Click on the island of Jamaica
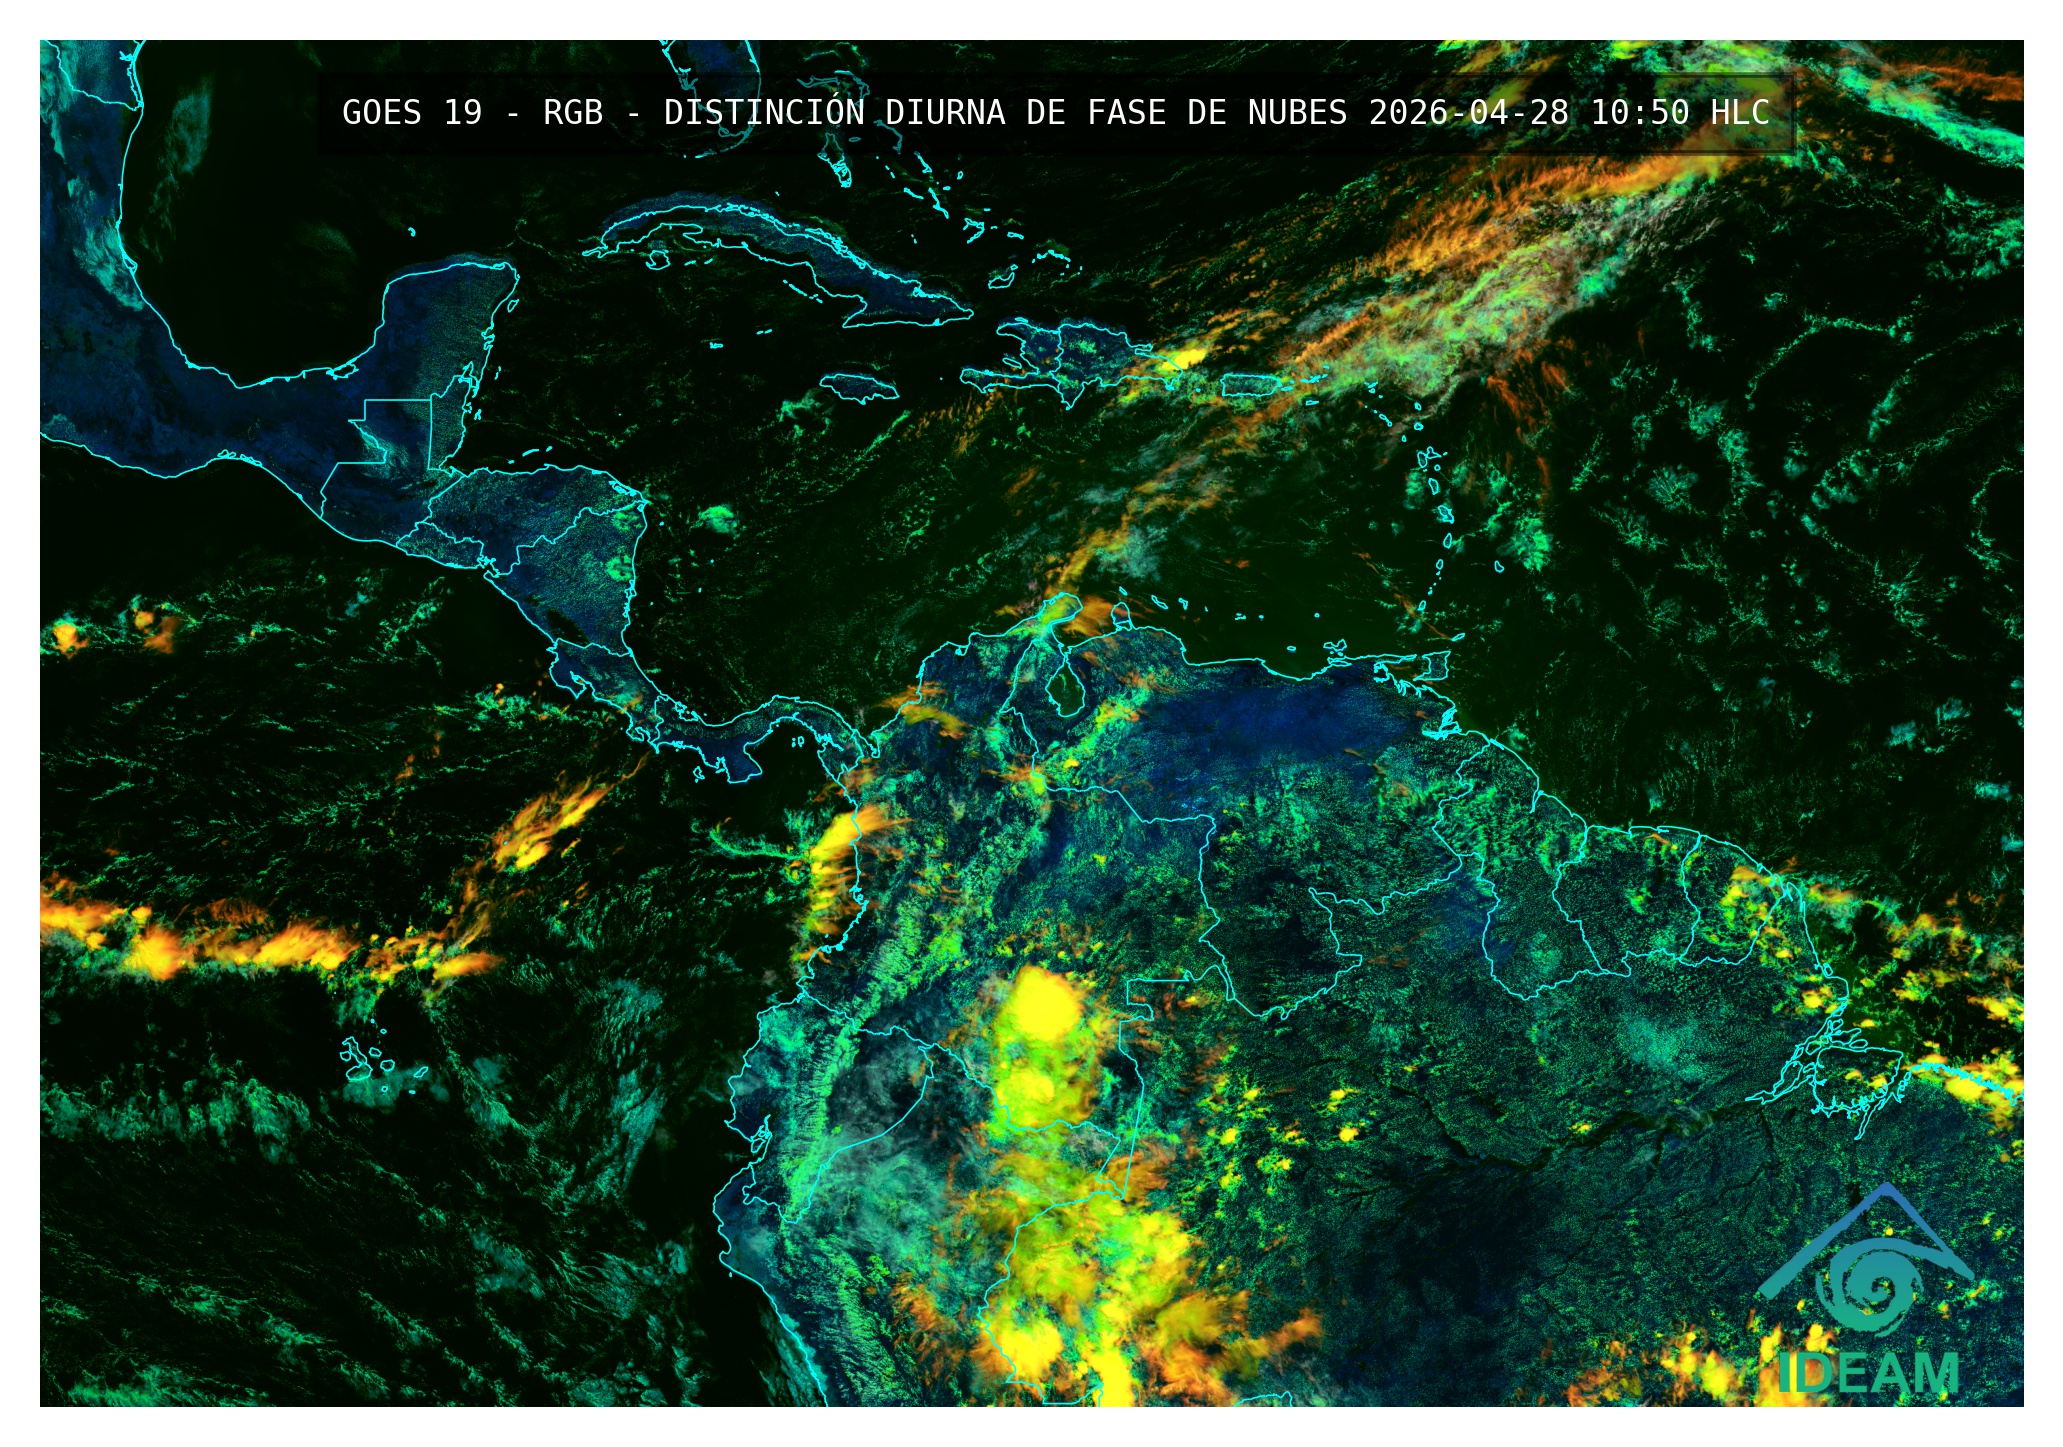 tap(858, 387)
